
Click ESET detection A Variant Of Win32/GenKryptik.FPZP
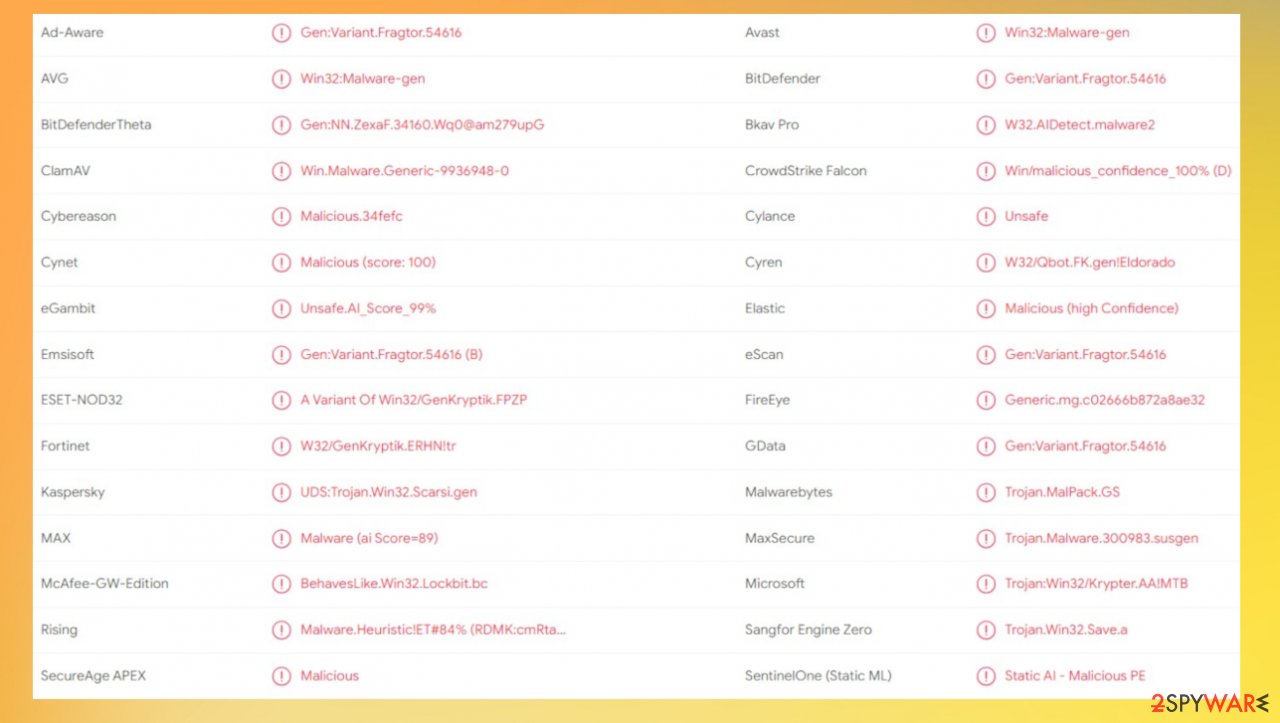coord(414,400)
